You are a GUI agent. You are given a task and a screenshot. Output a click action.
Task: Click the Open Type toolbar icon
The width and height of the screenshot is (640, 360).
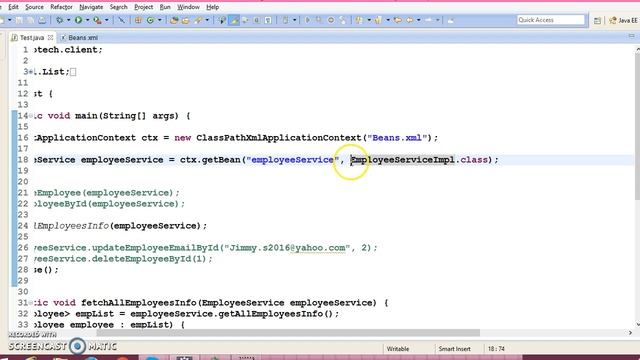(174, 20)
